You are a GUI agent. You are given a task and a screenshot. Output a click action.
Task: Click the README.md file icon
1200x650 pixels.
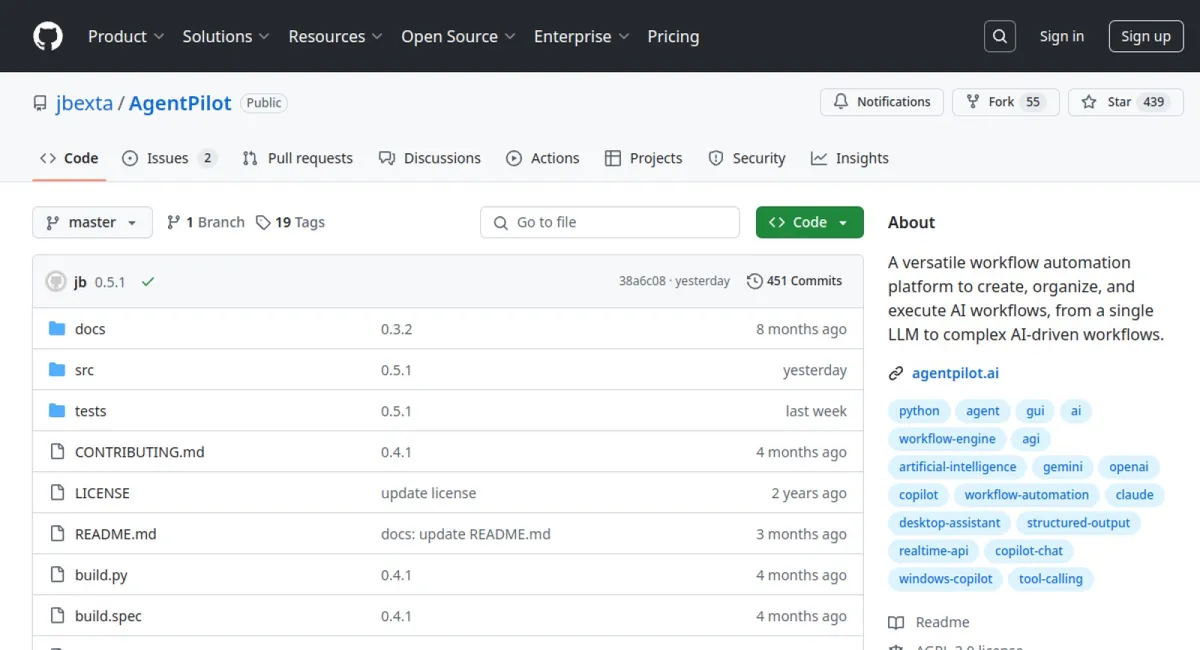(x=57, y=534)
